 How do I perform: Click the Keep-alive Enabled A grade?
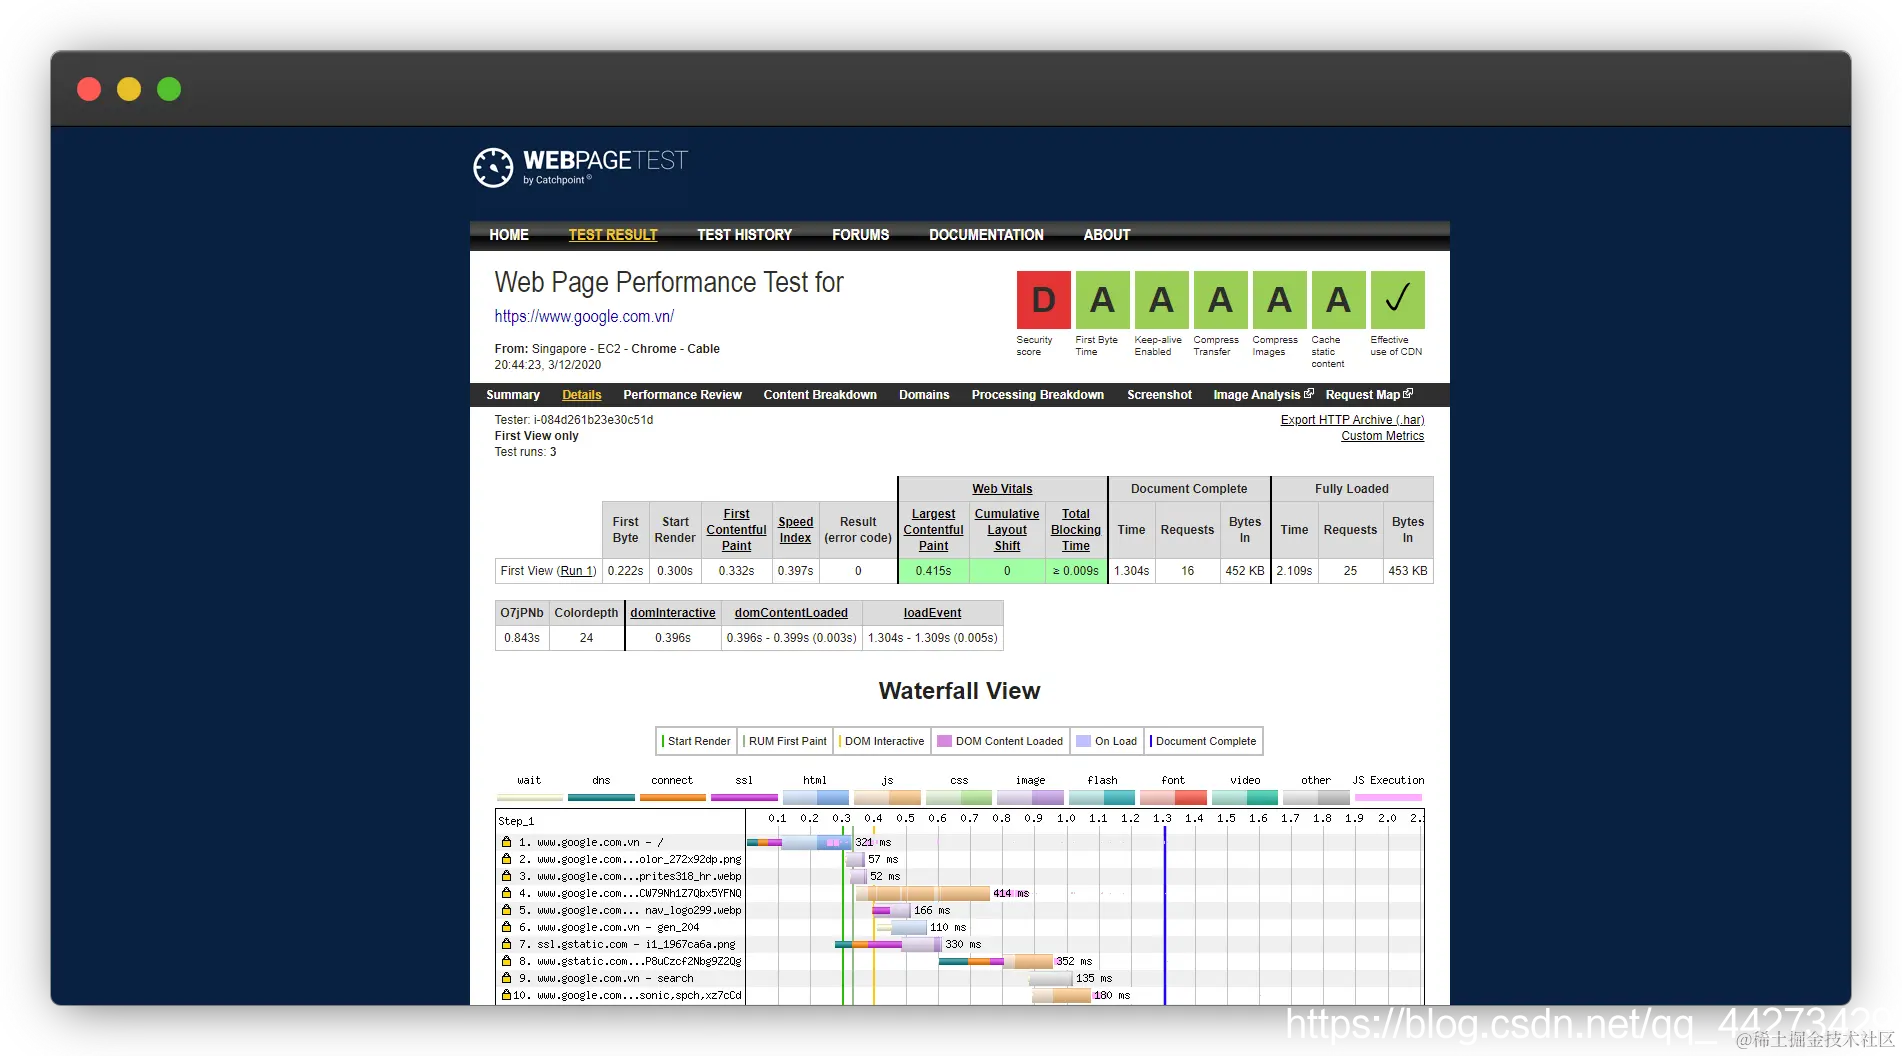coord(1161,300)
